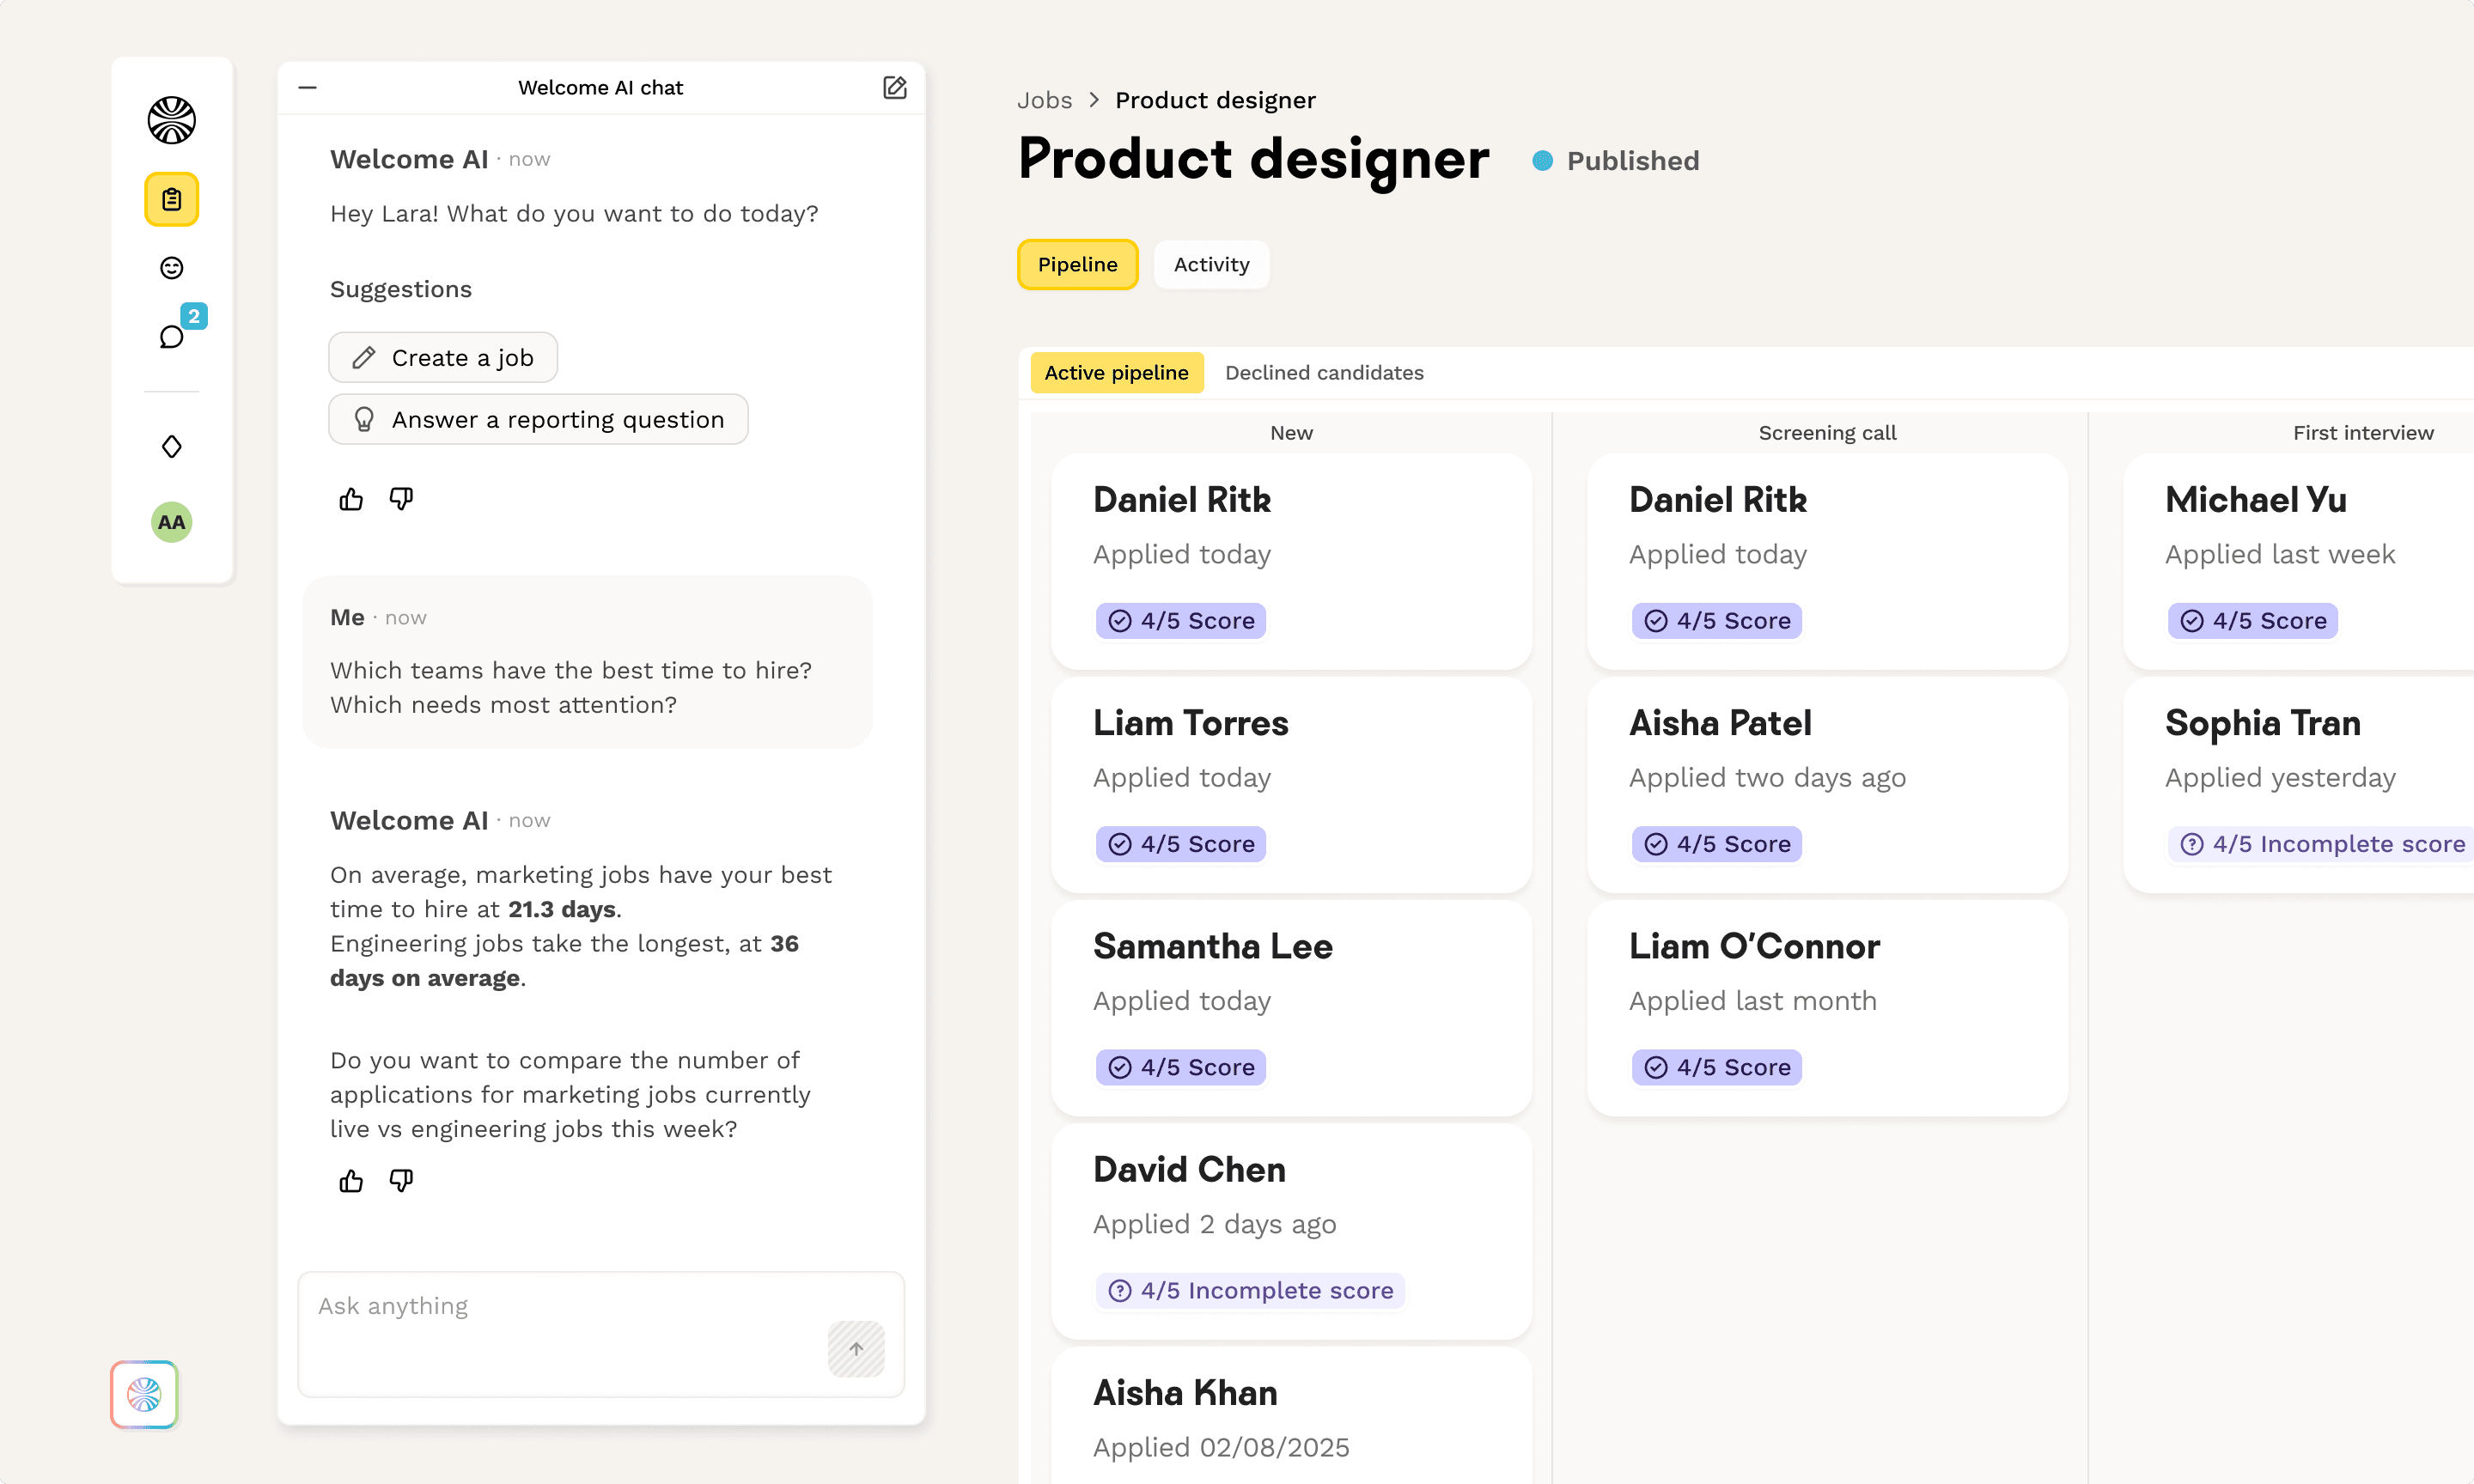Thumbs up the time-to-hire response
Screen dimensions: 2474x1484
351,1181
